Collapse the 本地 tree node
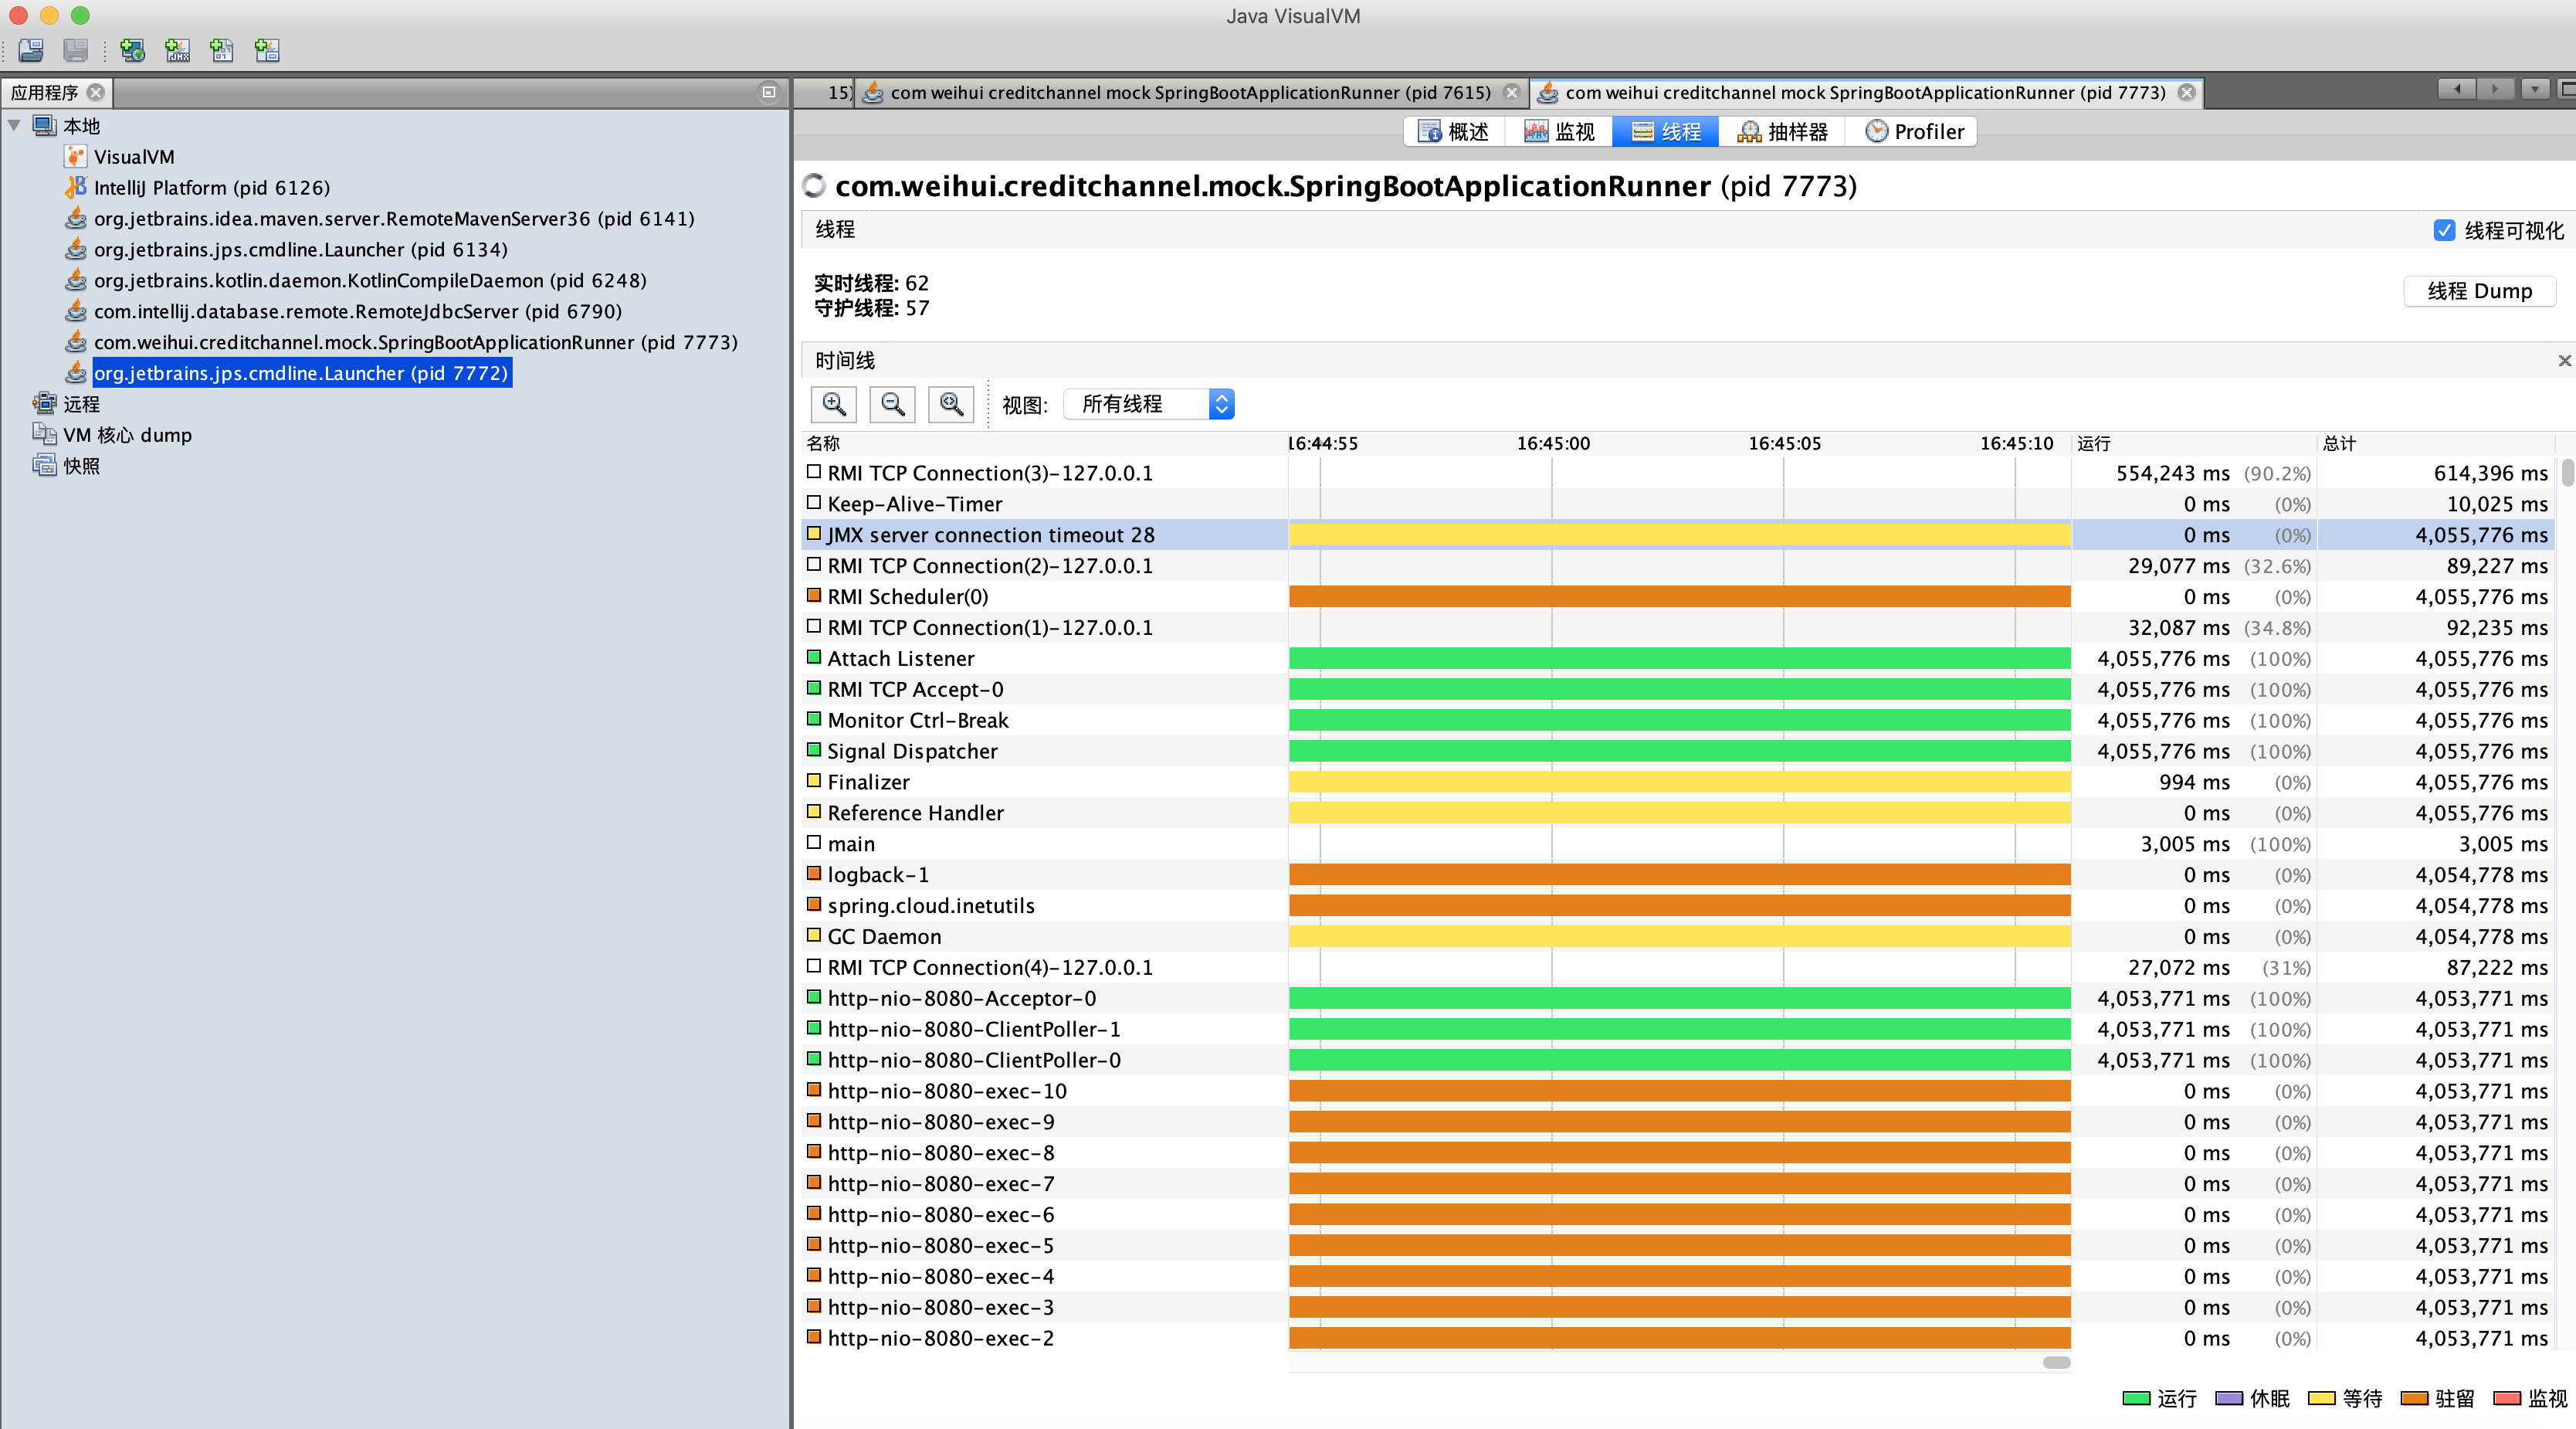Screen dimensions: 2576x1429 point(15,126)
